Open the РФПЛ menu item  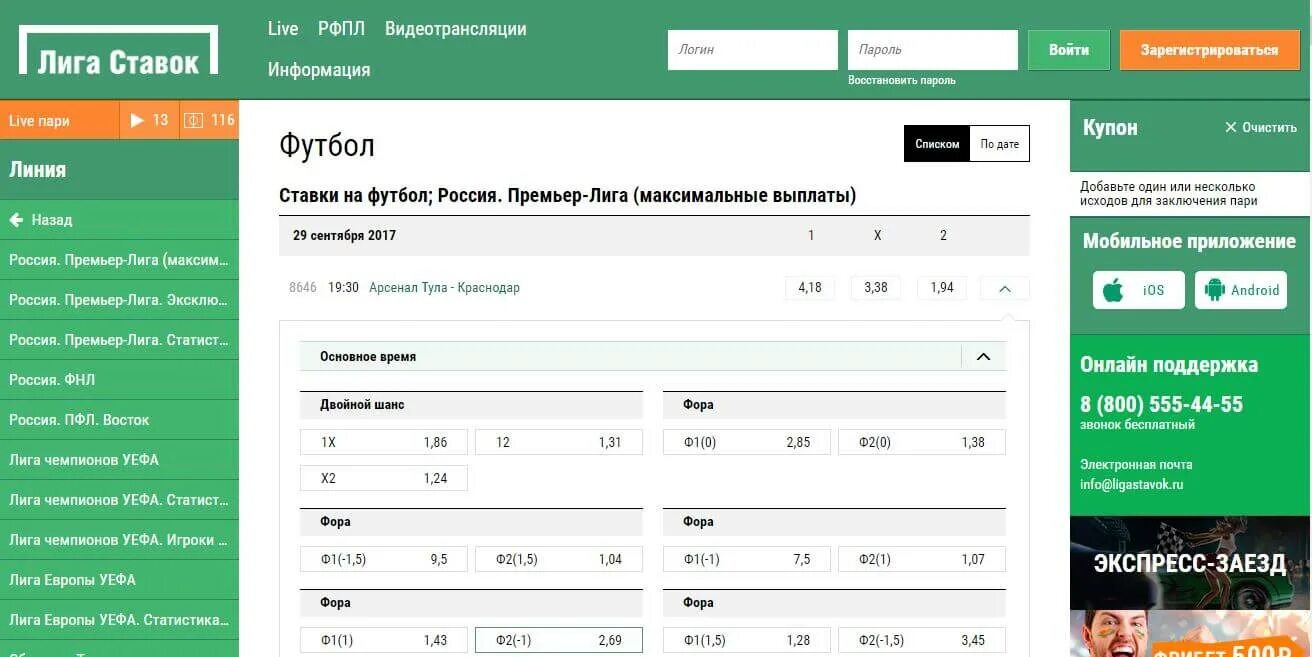click(342, 29)
